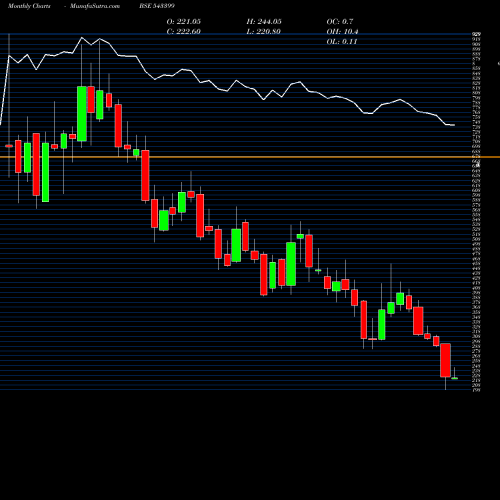Click the open value "O: 221.05"
500x500 pixels.
click(184, 22)
